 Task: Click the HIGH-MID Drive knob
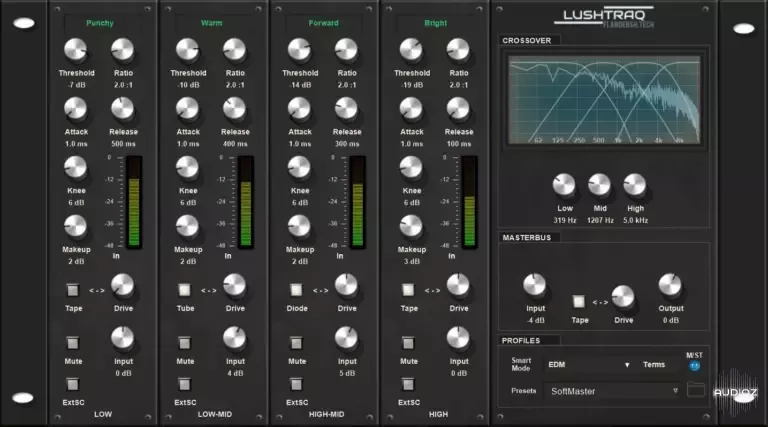click(346, 285)
